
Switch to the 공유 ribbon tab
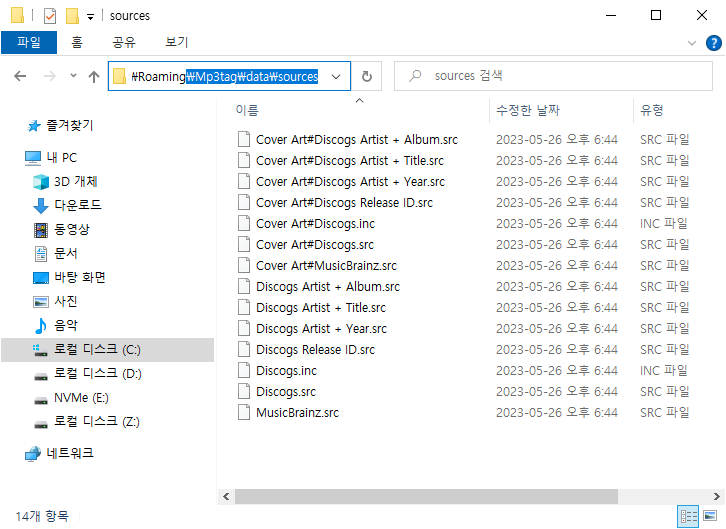[x=124, y=43]
